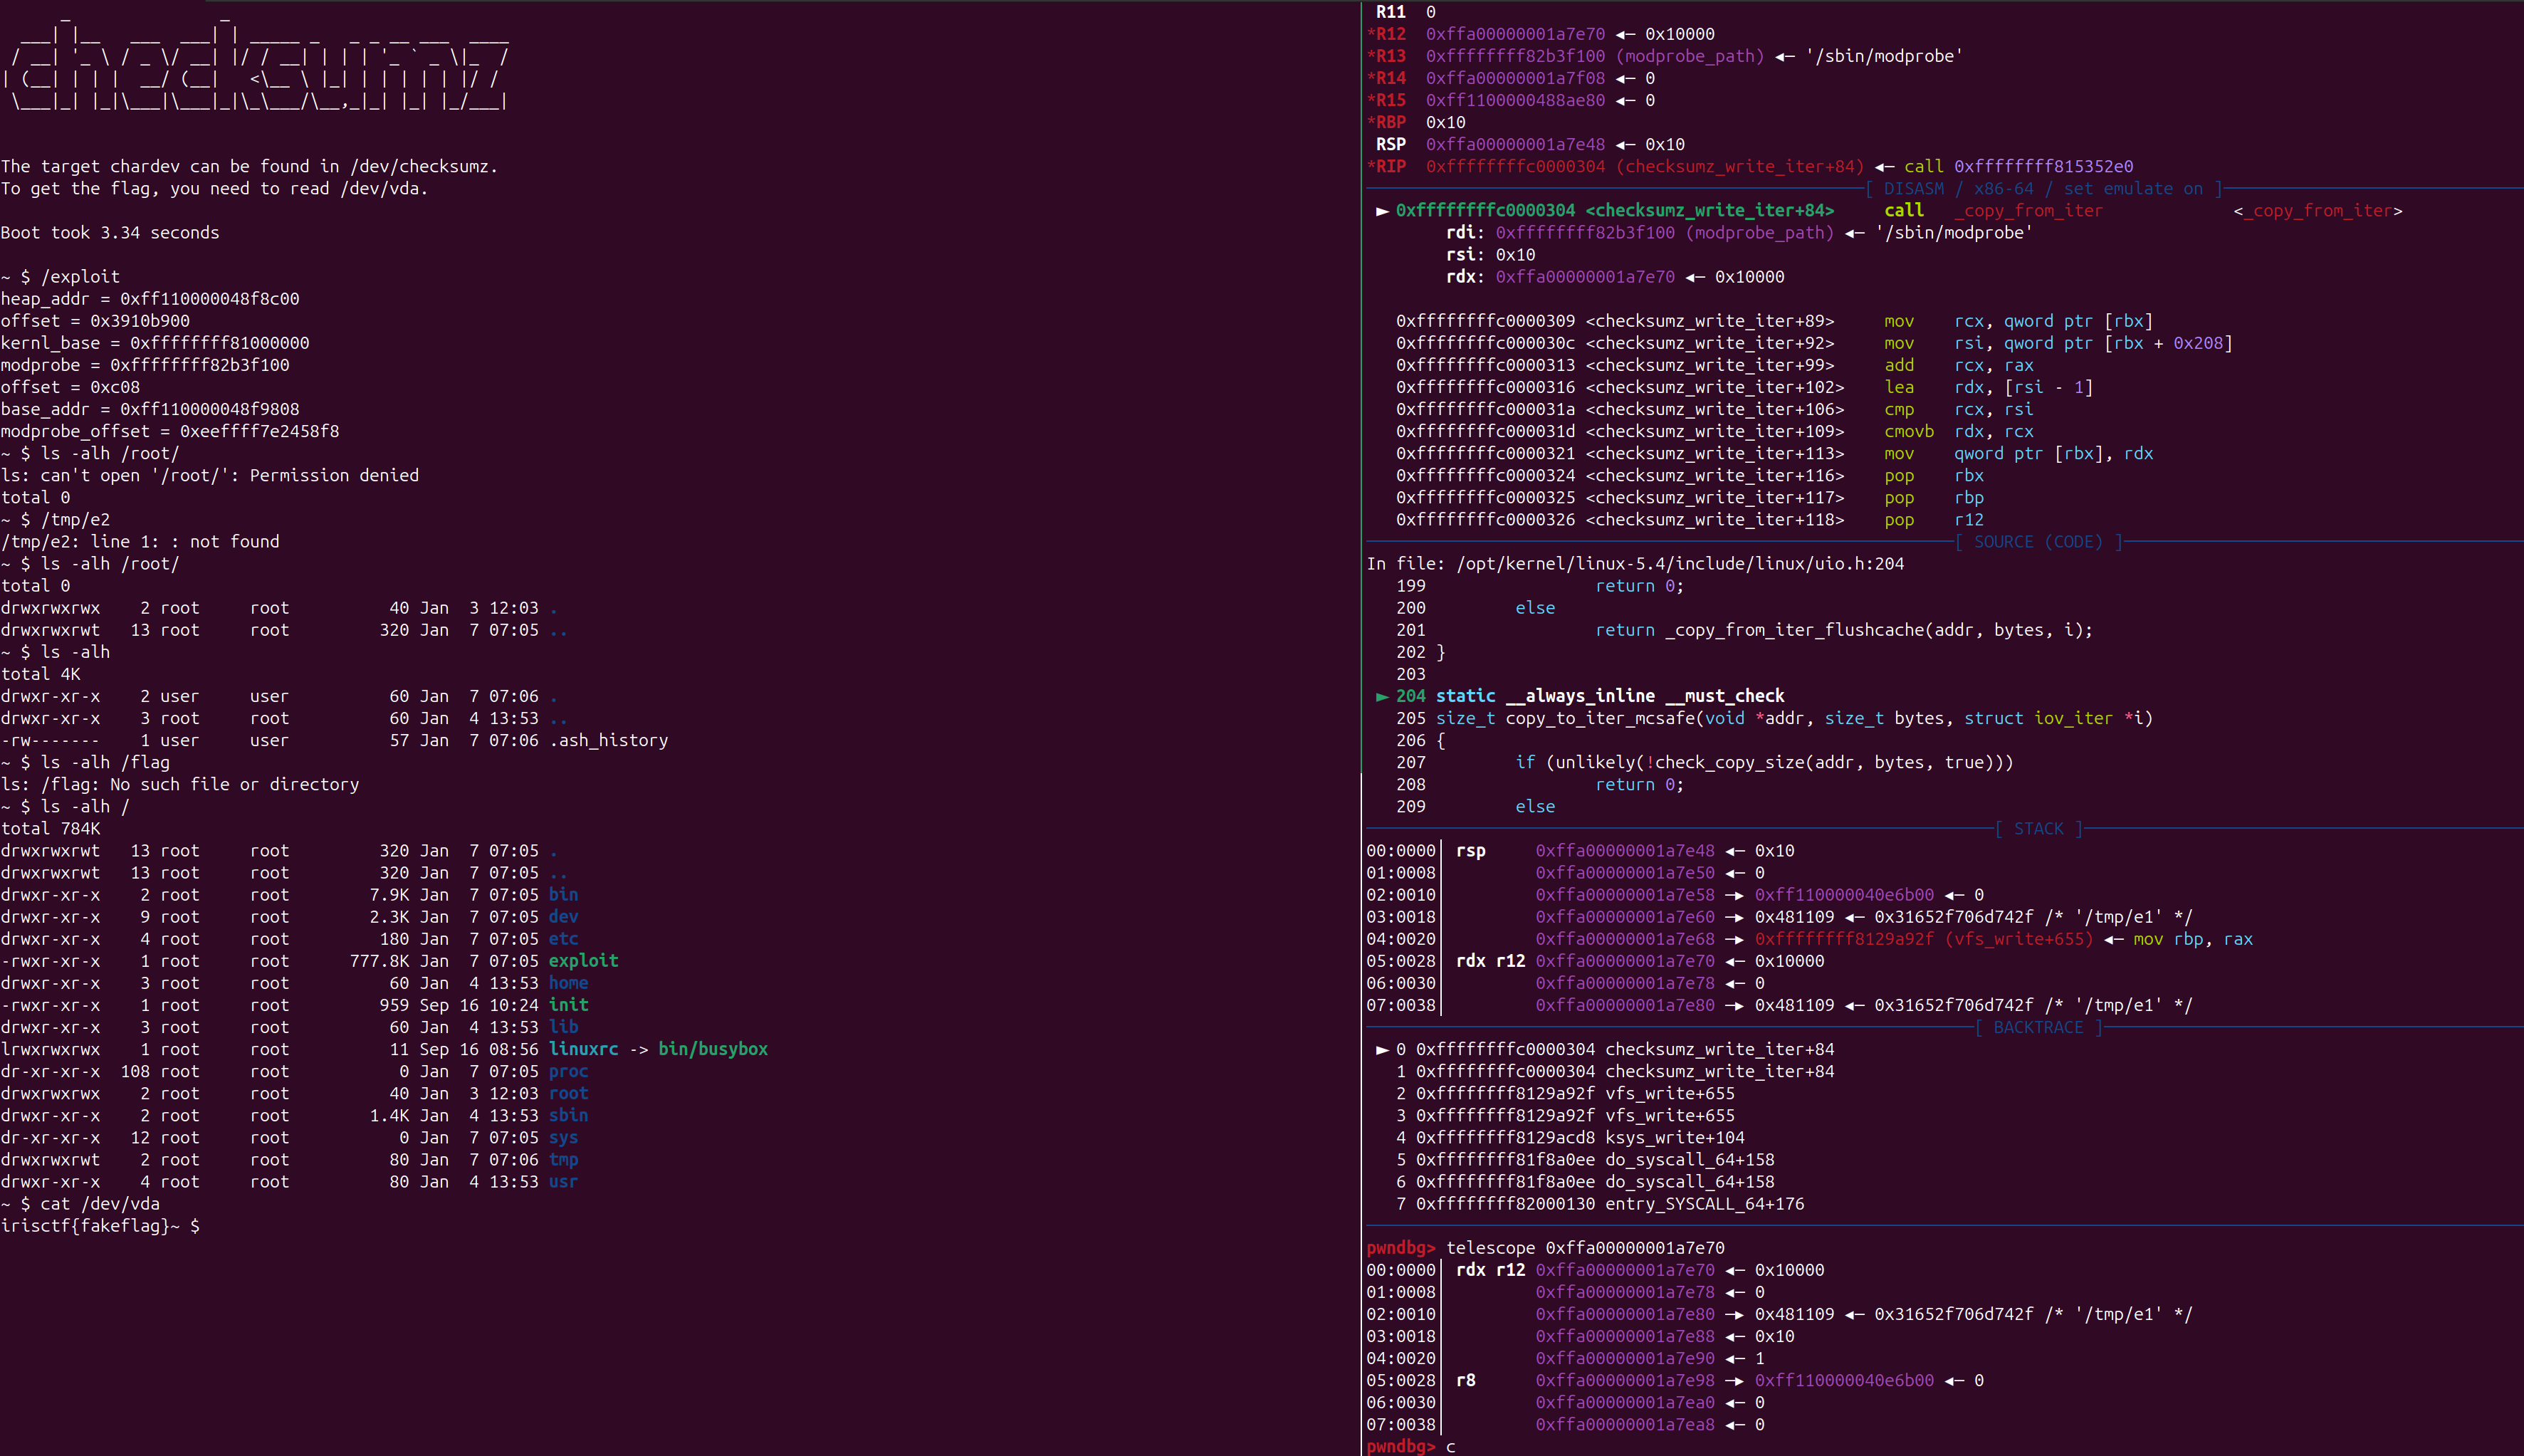This screenshot has height=1456, width=2524.
Task: Click the 'modprobe = 0xffffffff82b3f100' line
Action: point(145,364)
